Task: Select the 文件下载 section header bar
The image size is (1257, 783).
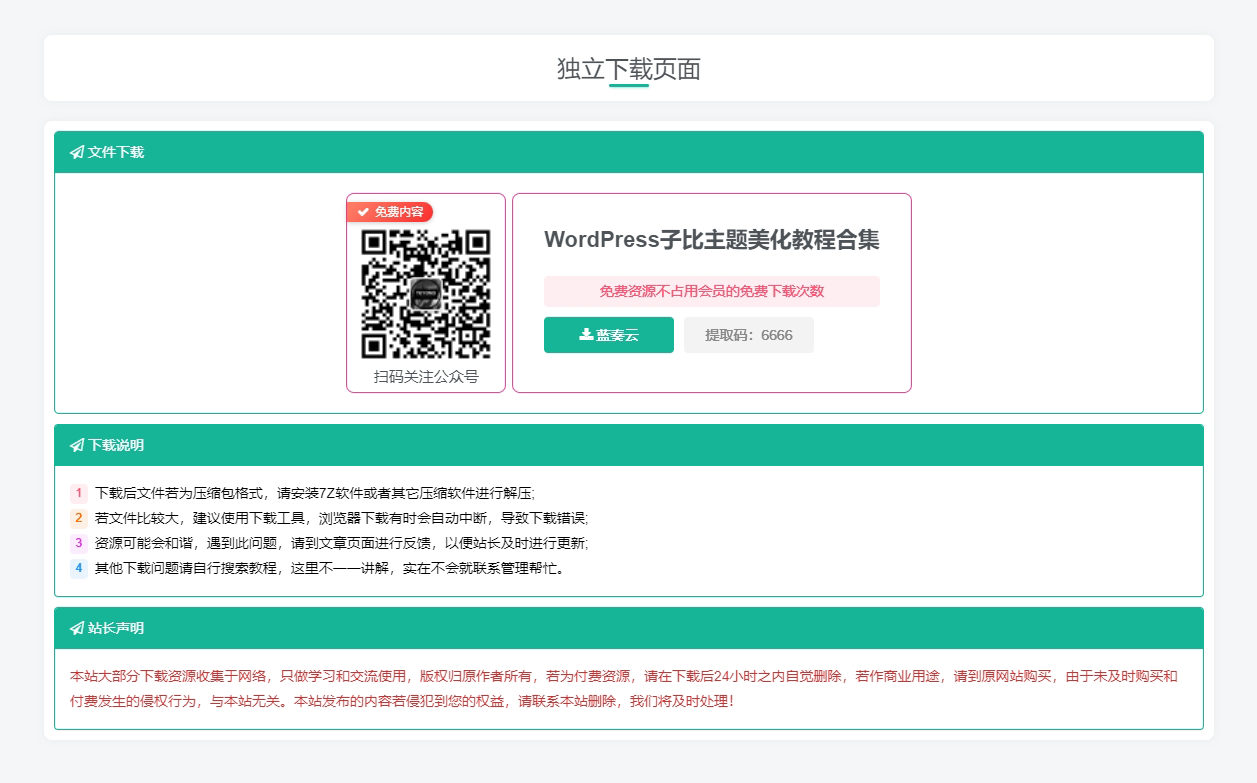Action: [x=628, y=152]
